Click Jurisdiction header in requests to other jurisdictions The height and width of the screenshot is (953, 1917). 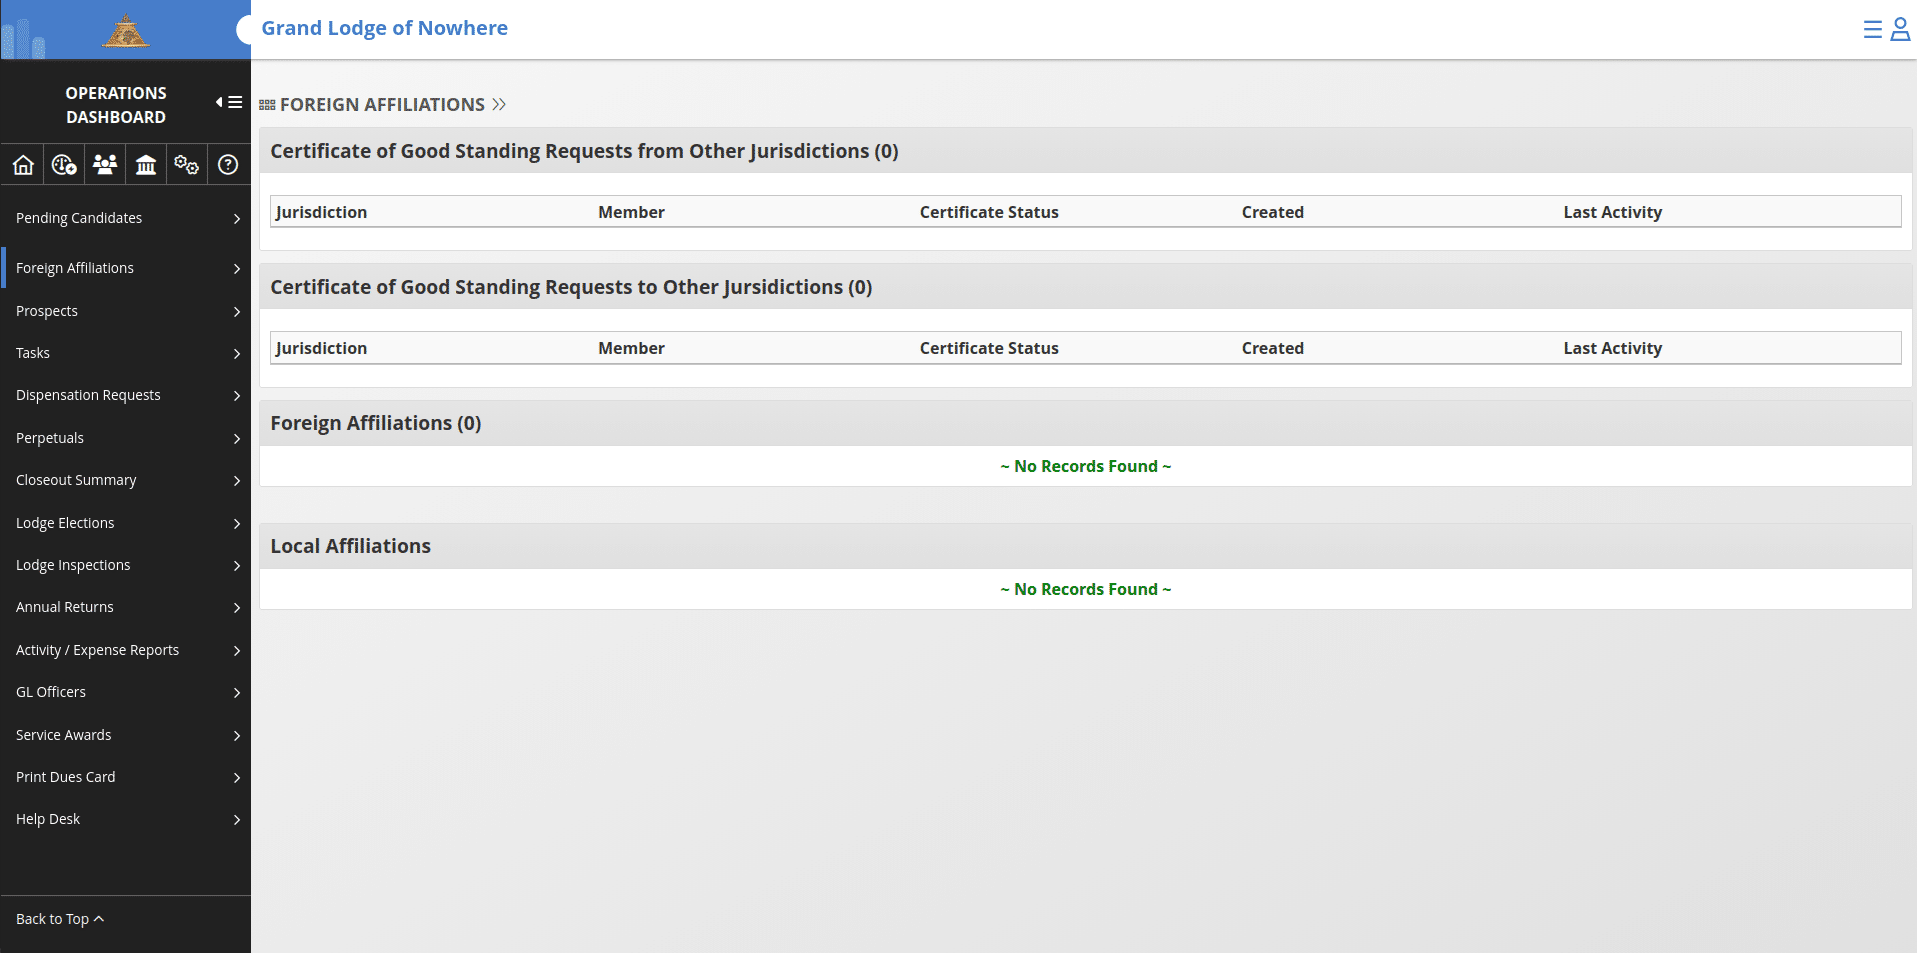(322, 348)
